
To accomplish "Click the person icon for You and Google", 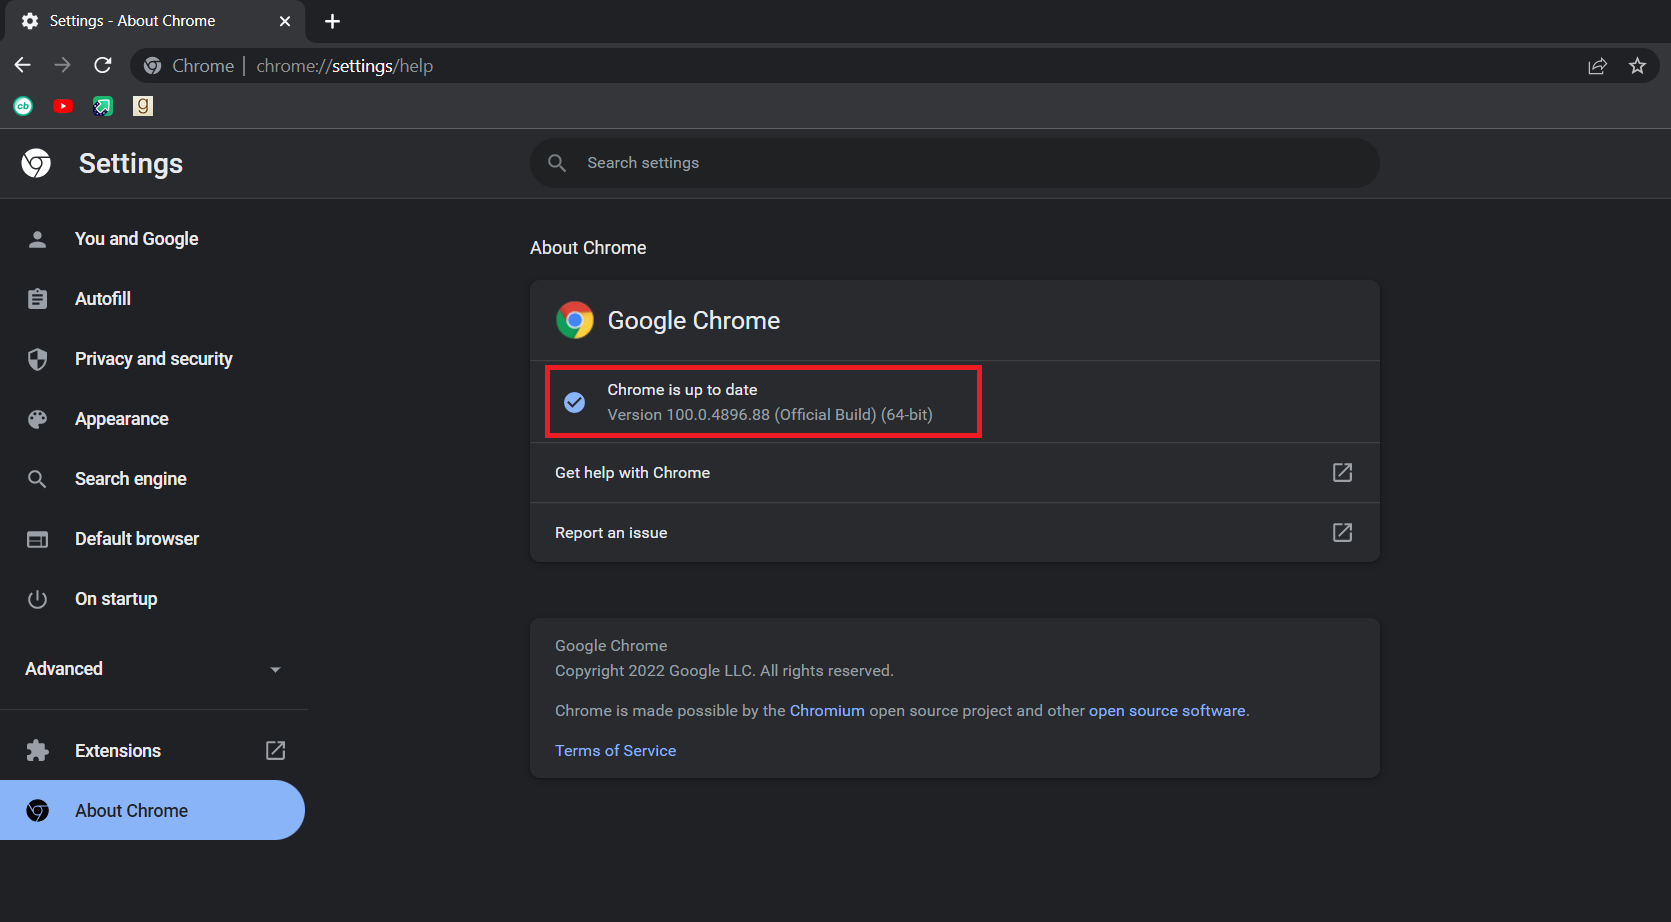I will point(37,239).
